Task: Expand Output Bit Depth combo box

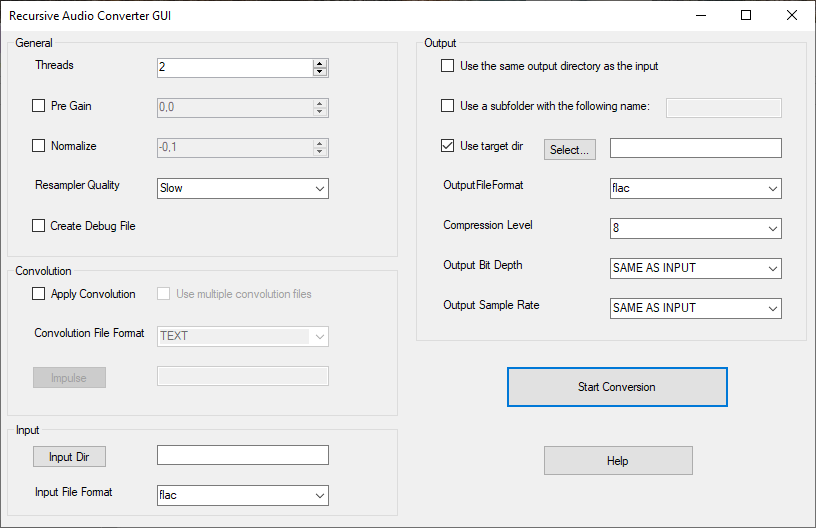Action: pyautogui.click(x=695, y=268)
